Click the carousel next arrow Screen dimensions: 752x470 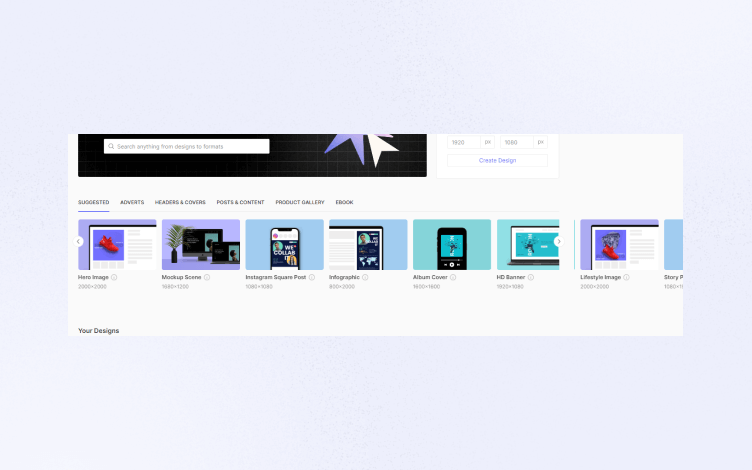click(559, 241)
